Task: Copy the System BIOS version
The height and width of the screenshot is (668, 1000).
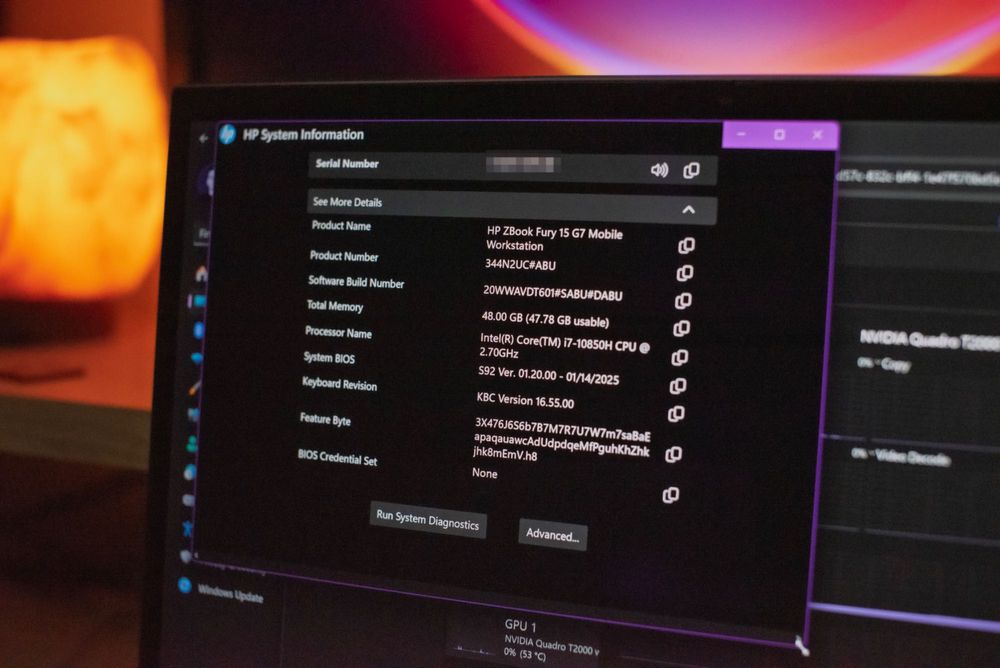Action: tap(678, 385)
